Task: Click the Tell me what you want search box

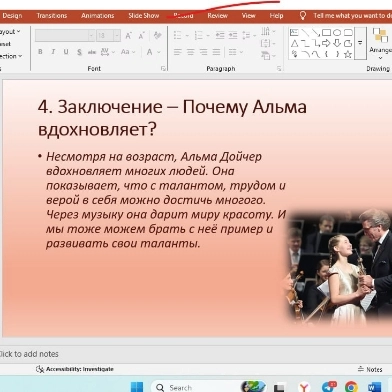Action: (x=345, y=16)
